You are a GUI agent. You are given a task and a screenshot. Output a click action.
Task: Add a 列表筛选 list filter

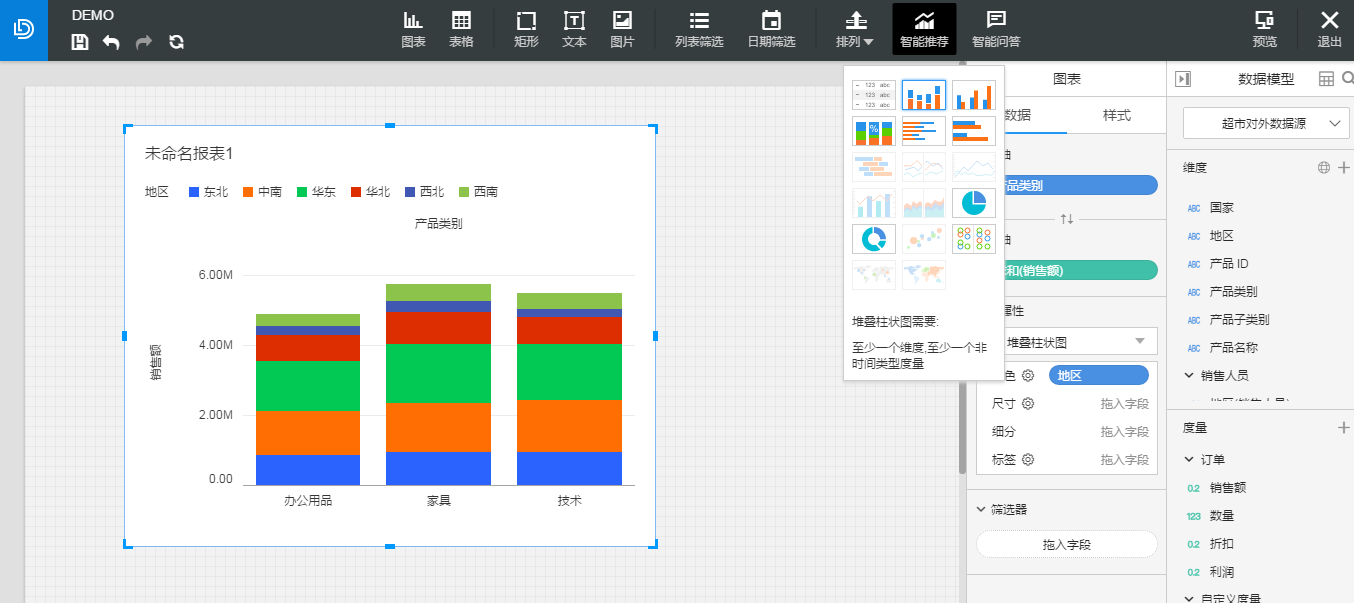(699, 30)
